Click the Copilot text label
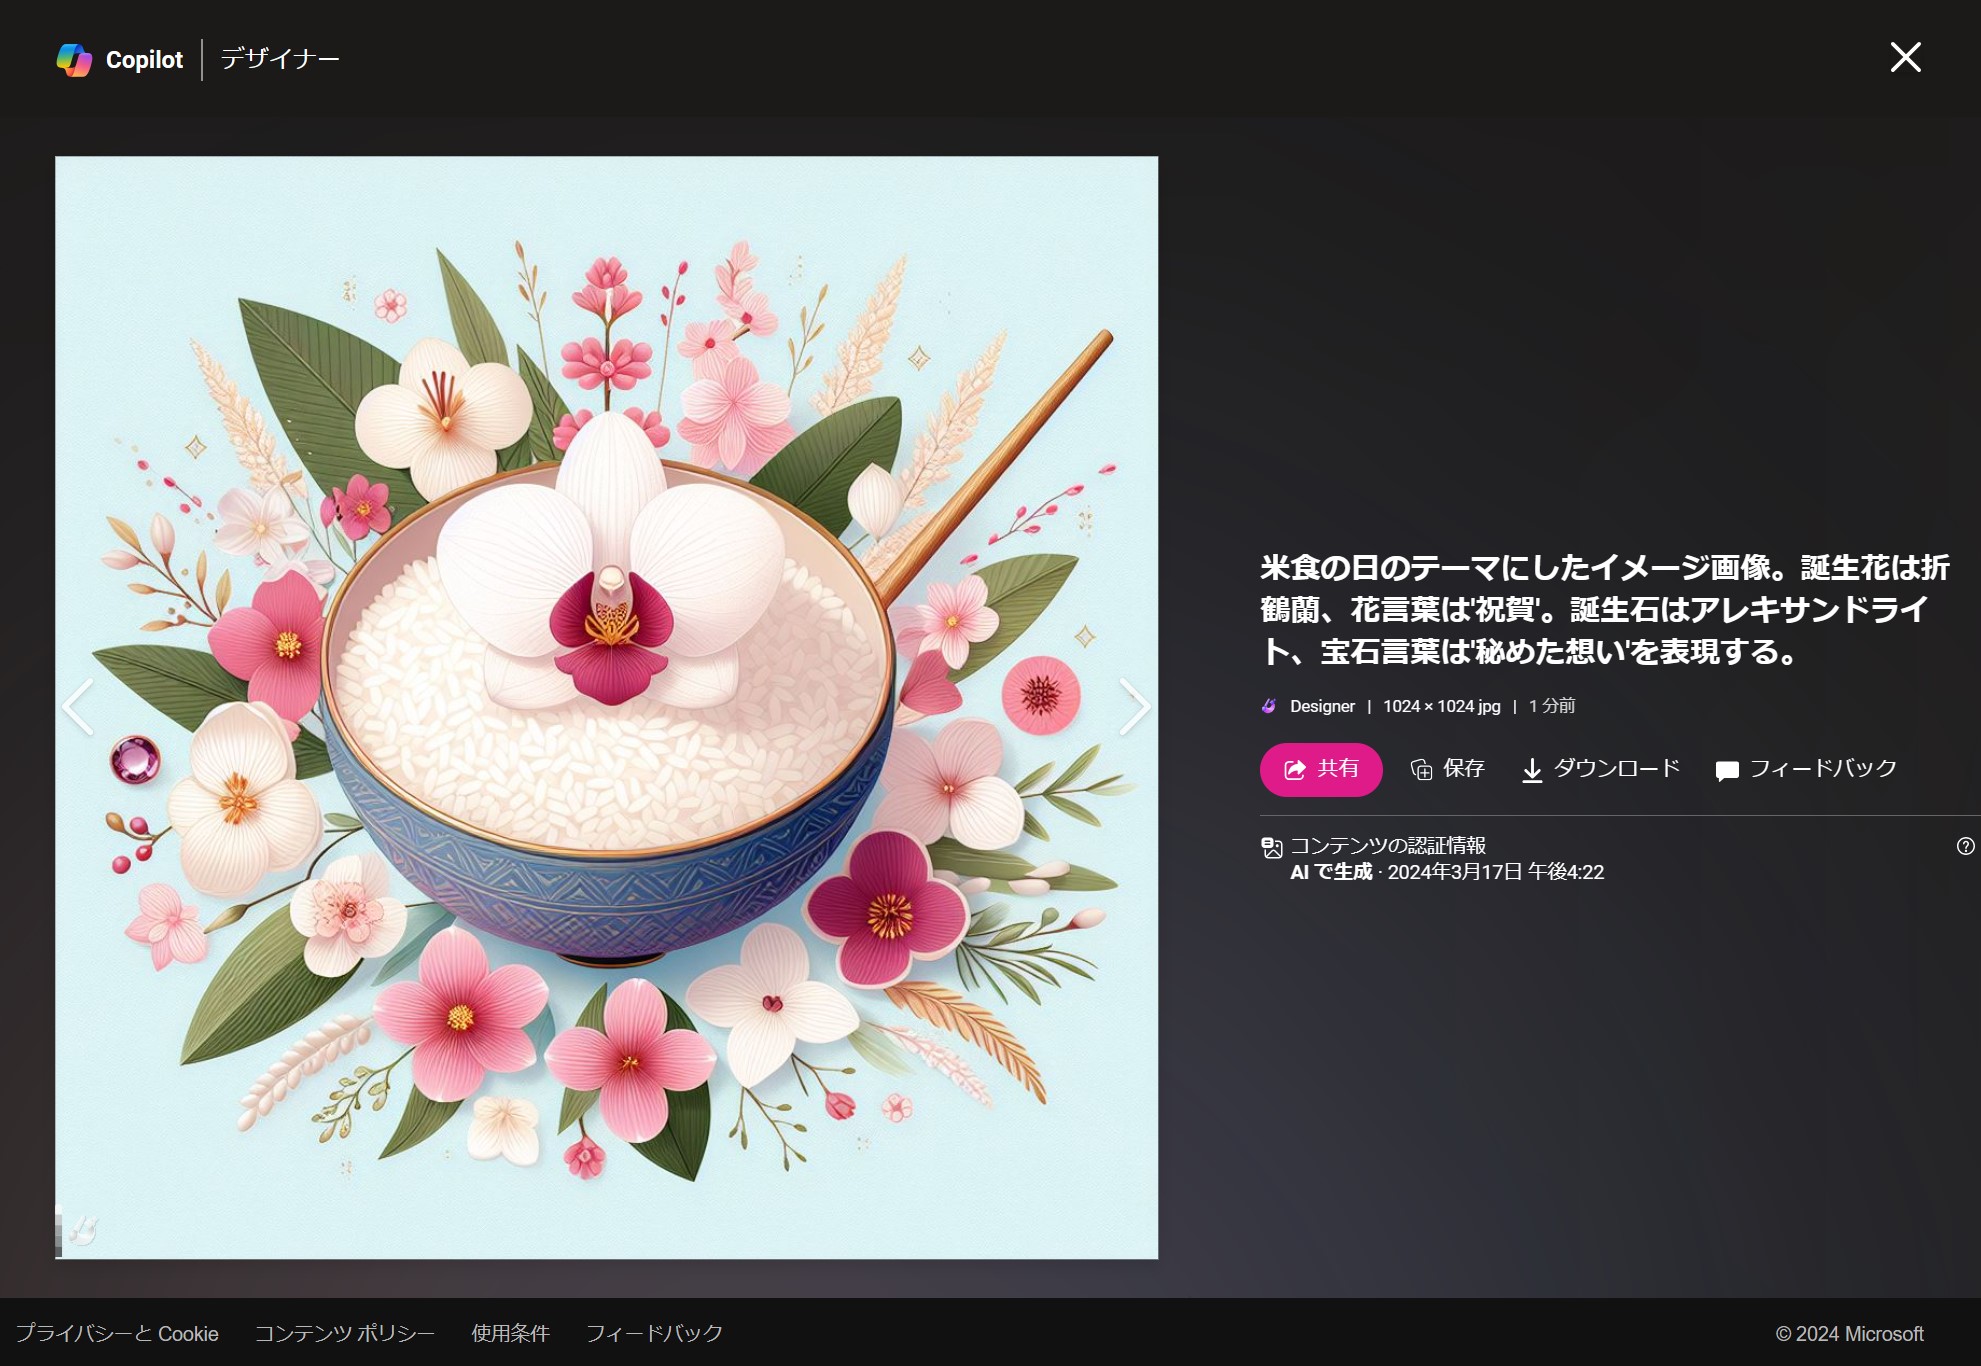 tap(144, 60)
